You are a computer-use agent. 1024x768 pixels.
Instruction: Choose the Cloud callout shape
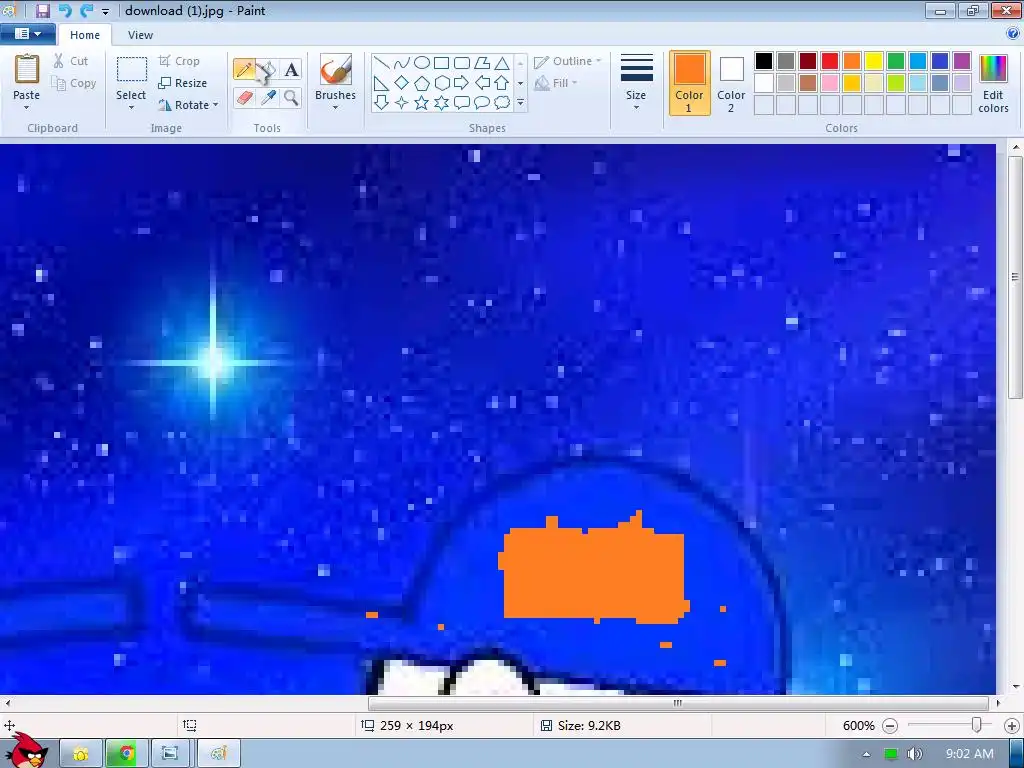click(x=502, y=103)
